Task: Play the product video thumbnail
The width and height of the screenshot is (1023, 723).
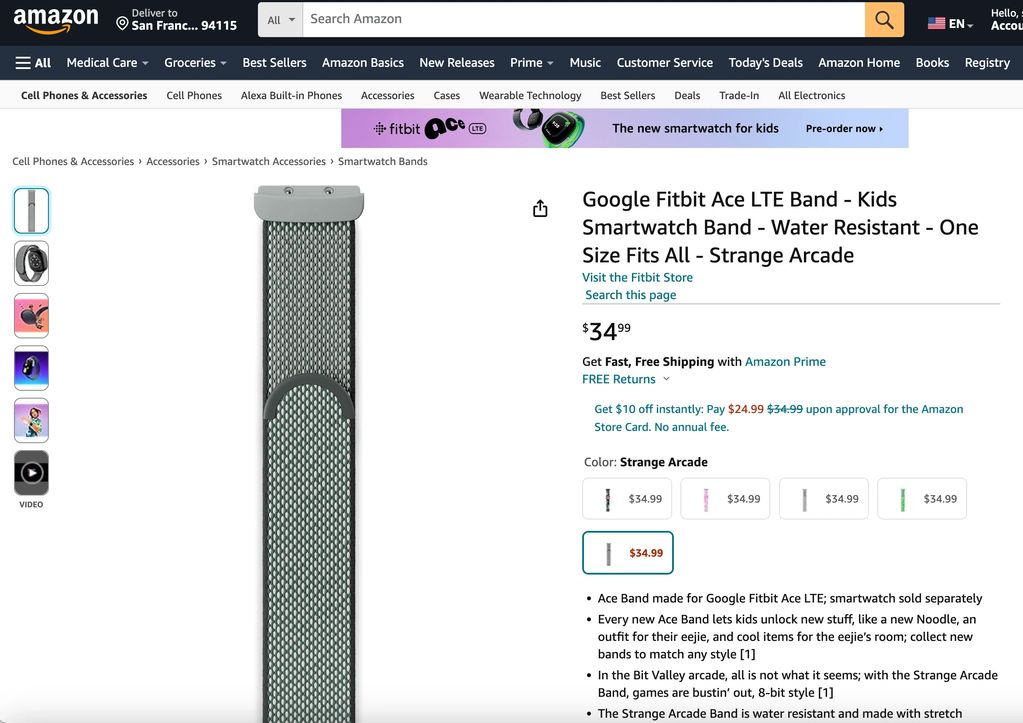Action: coord(31,473)
